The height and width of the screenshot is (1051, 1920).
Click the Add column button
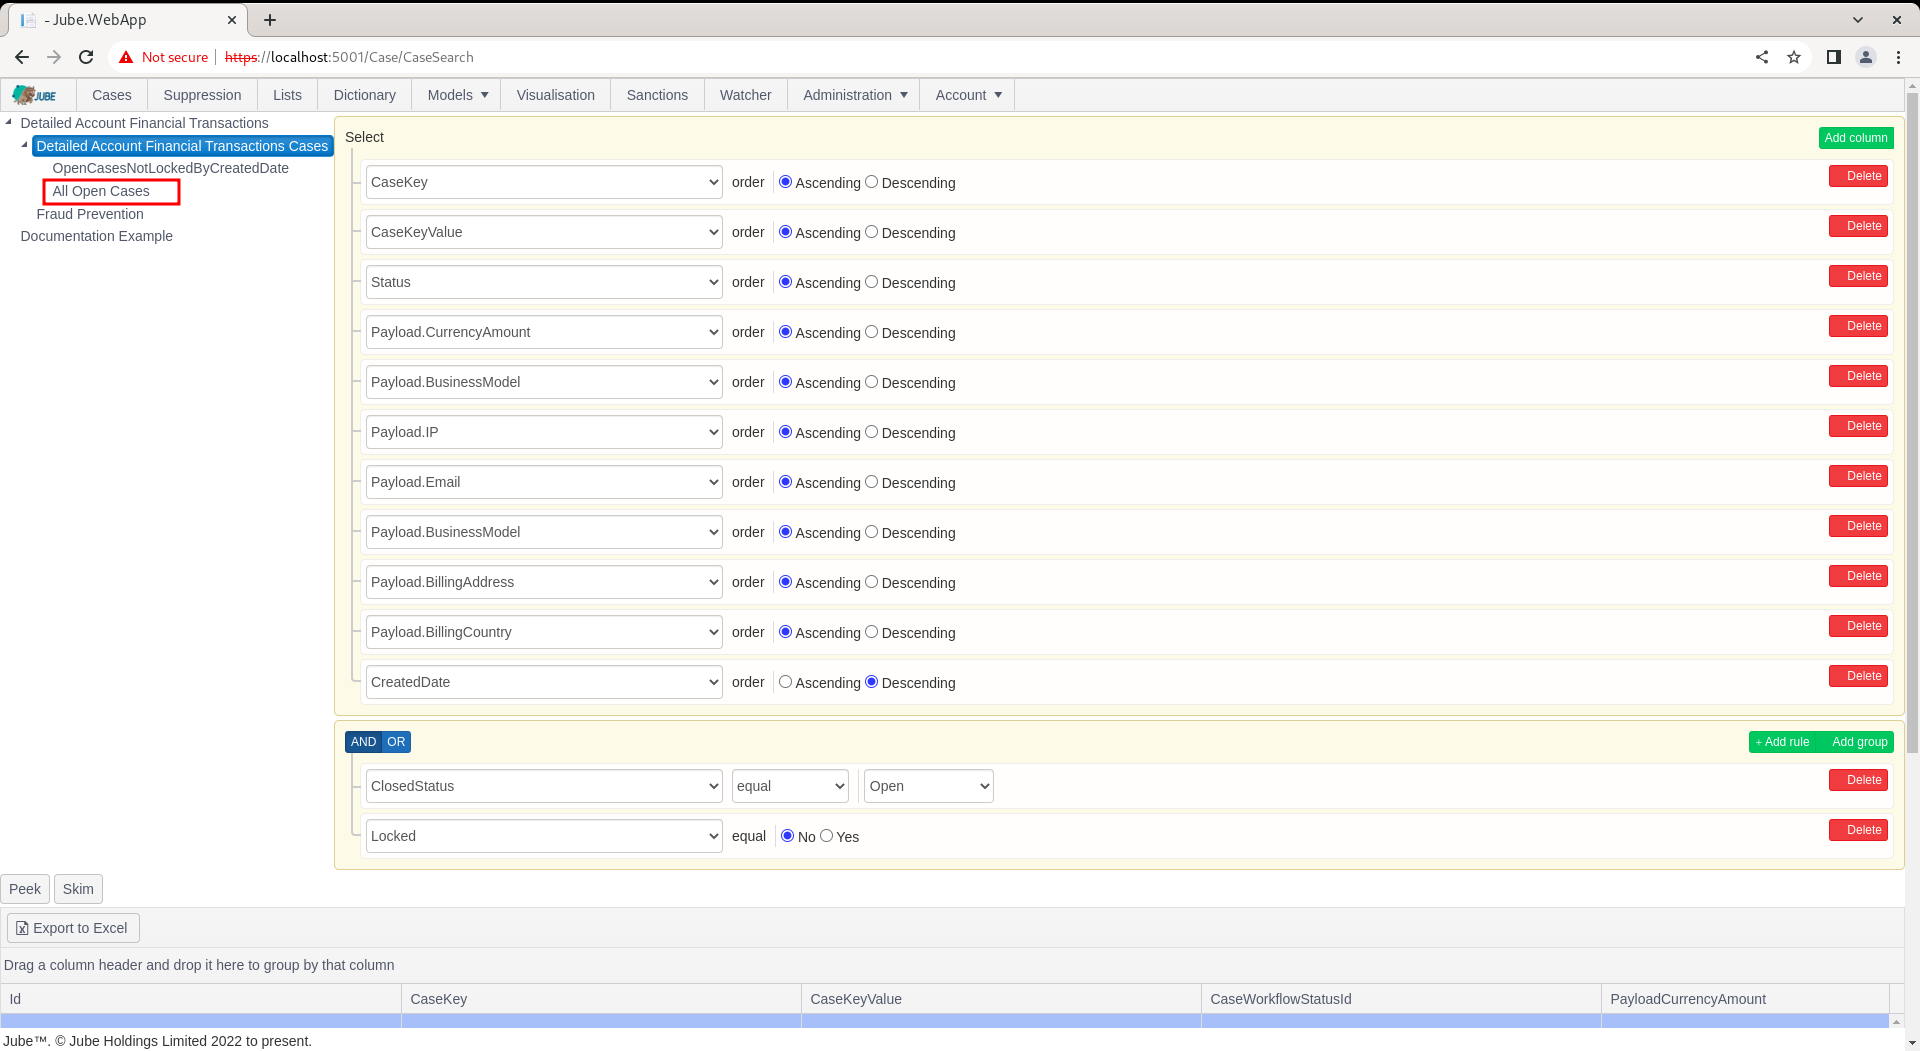(x=1856, y=138)
